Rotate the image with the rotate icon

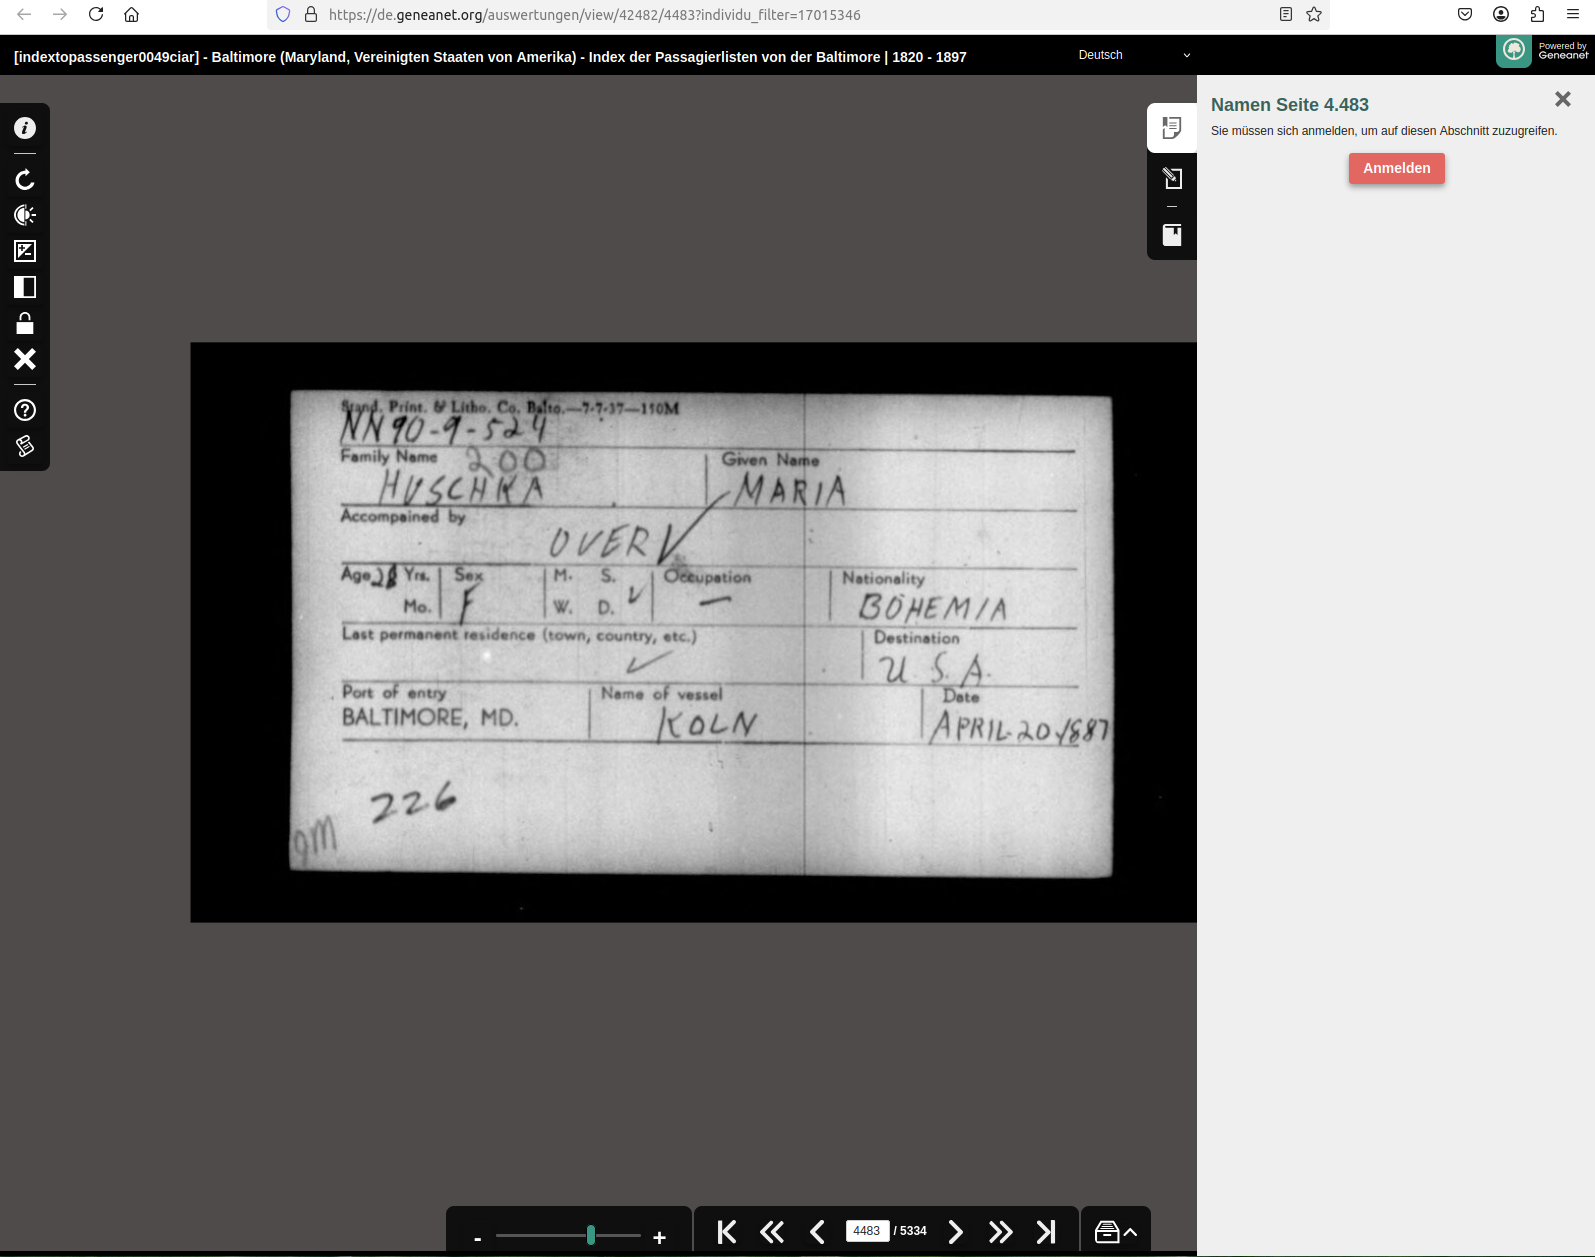[x=25, y=180]
